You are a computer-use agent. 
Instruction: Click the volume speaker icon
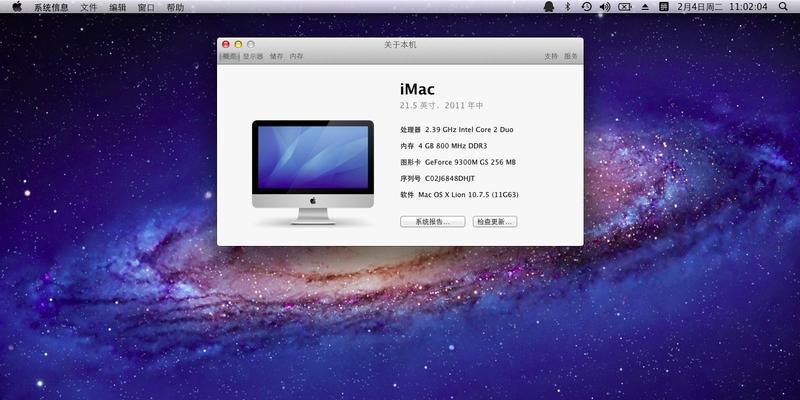[605, 7]
